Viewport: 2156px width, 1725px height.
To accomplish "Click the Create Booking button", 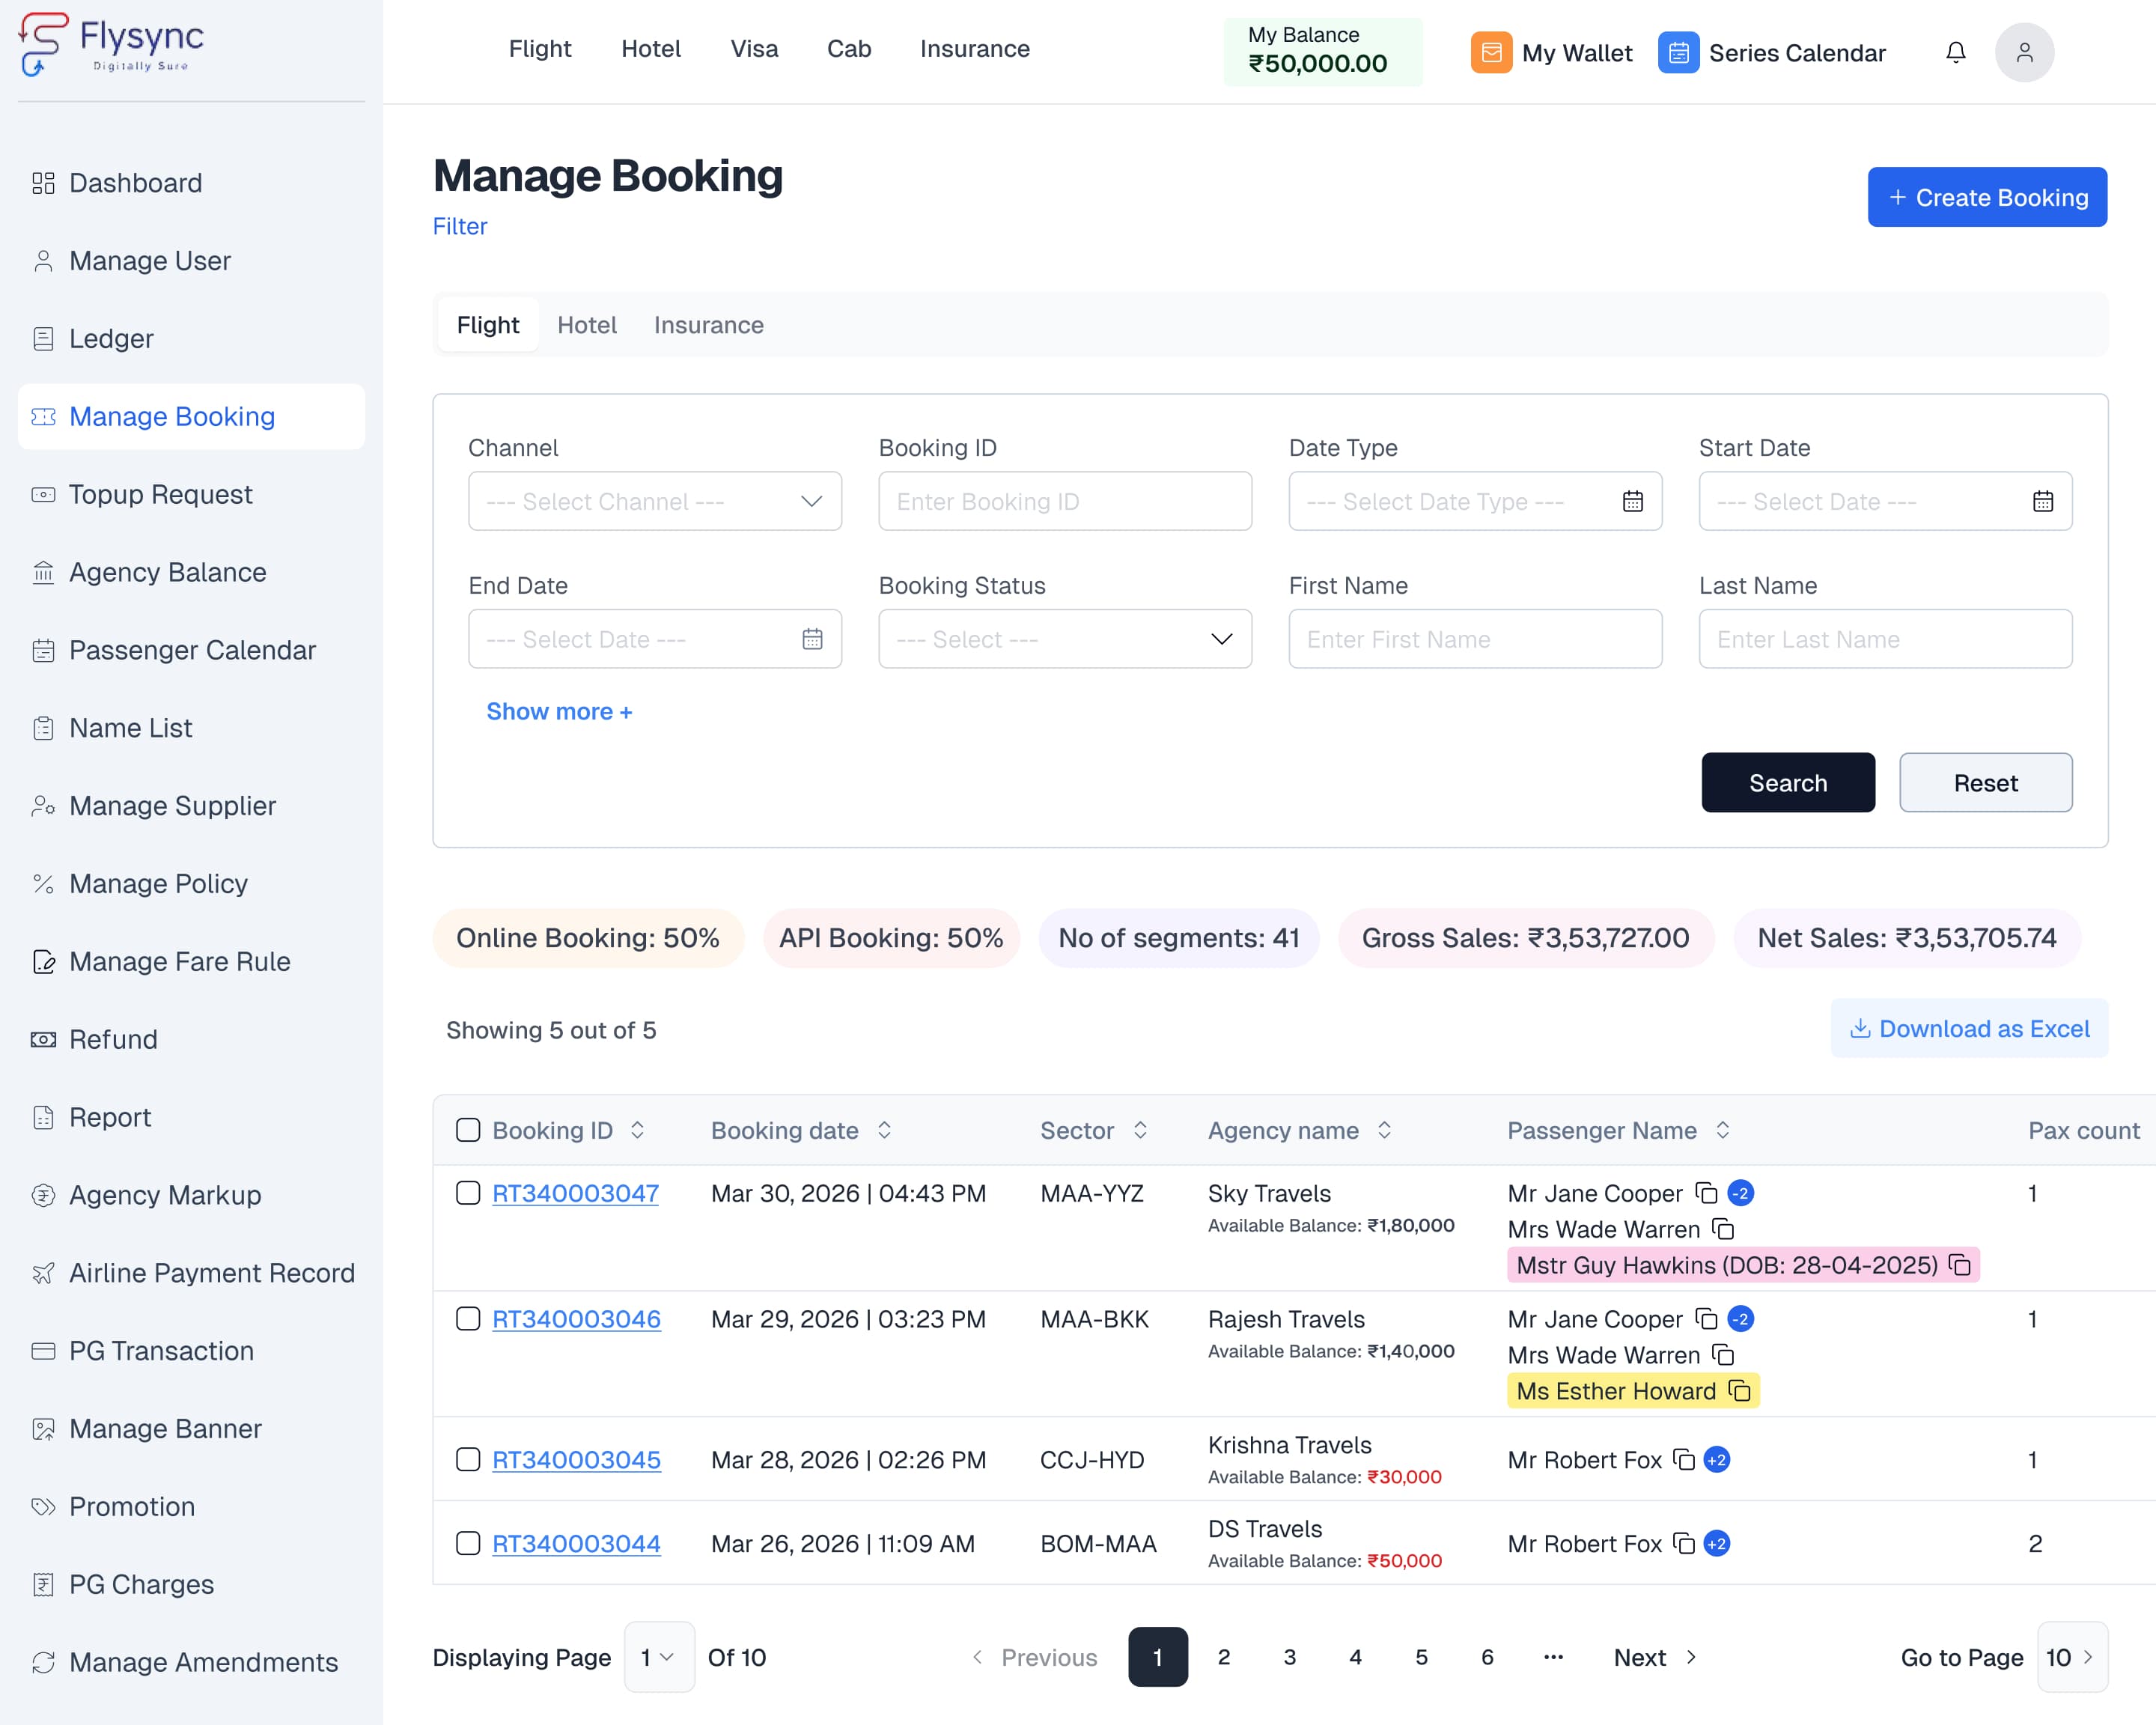I will coord(1987,197).
